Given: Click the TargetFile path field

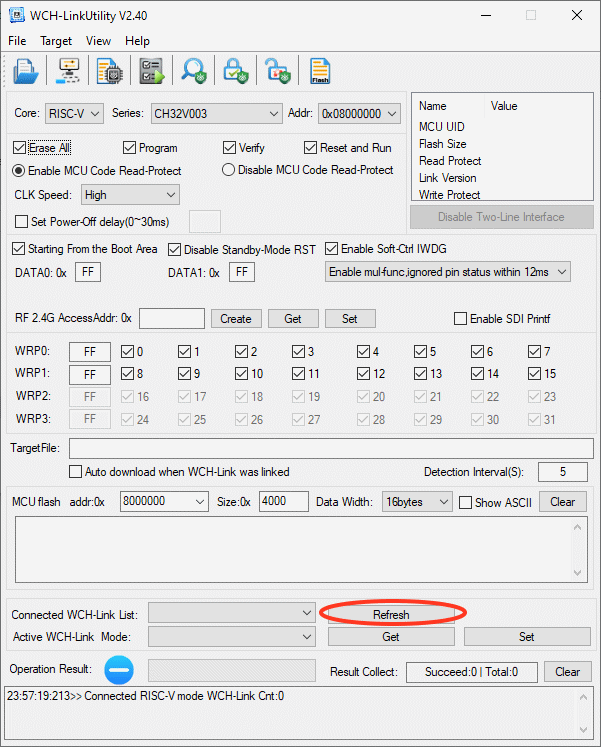Looking at the screenshot, I should [x=331, y=448].
